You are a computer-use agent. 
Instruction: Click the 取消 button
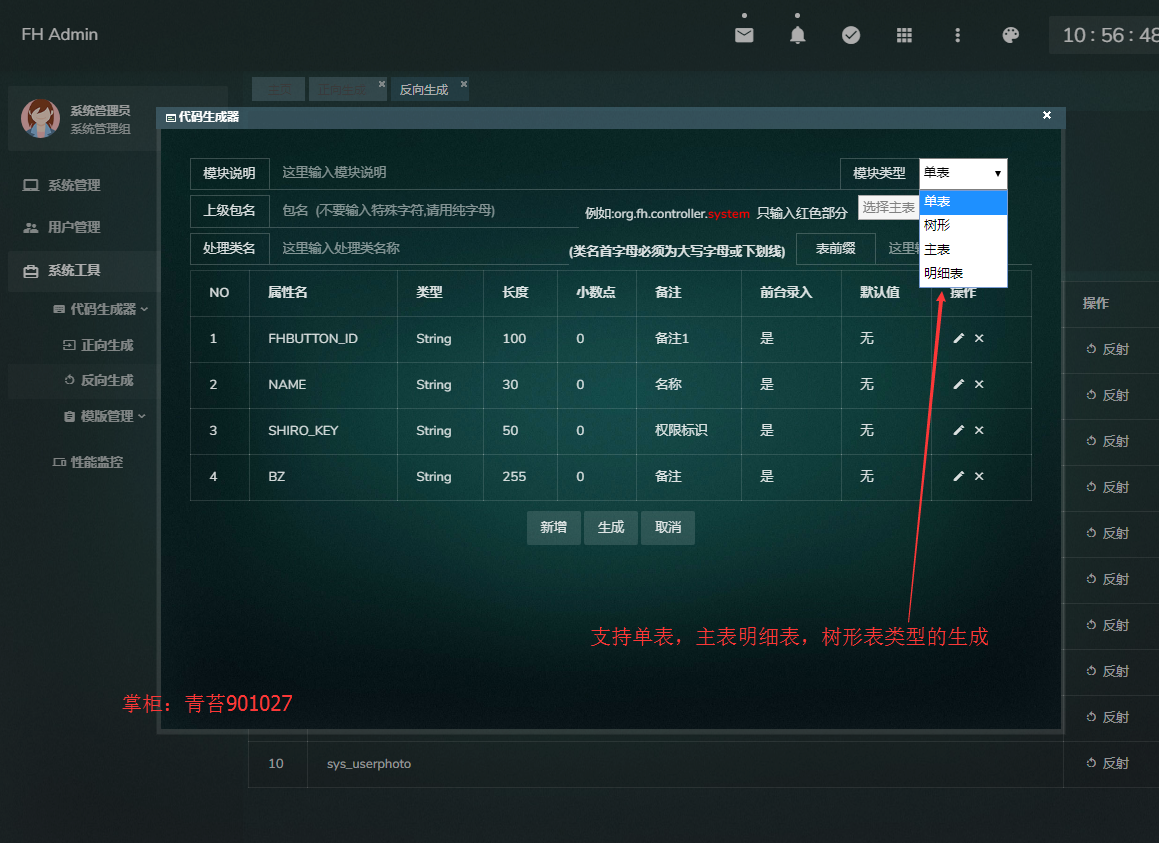667,527
